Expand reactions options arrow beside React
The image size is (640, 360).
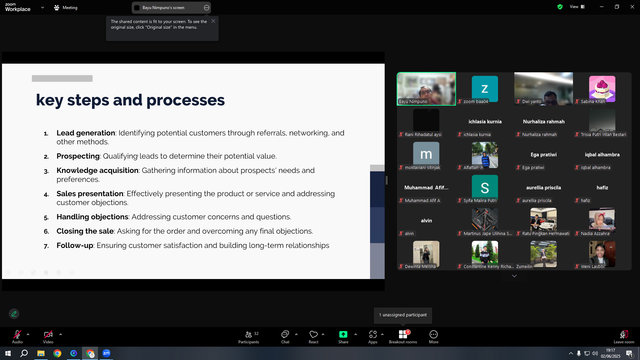click(x=323, y=334)
